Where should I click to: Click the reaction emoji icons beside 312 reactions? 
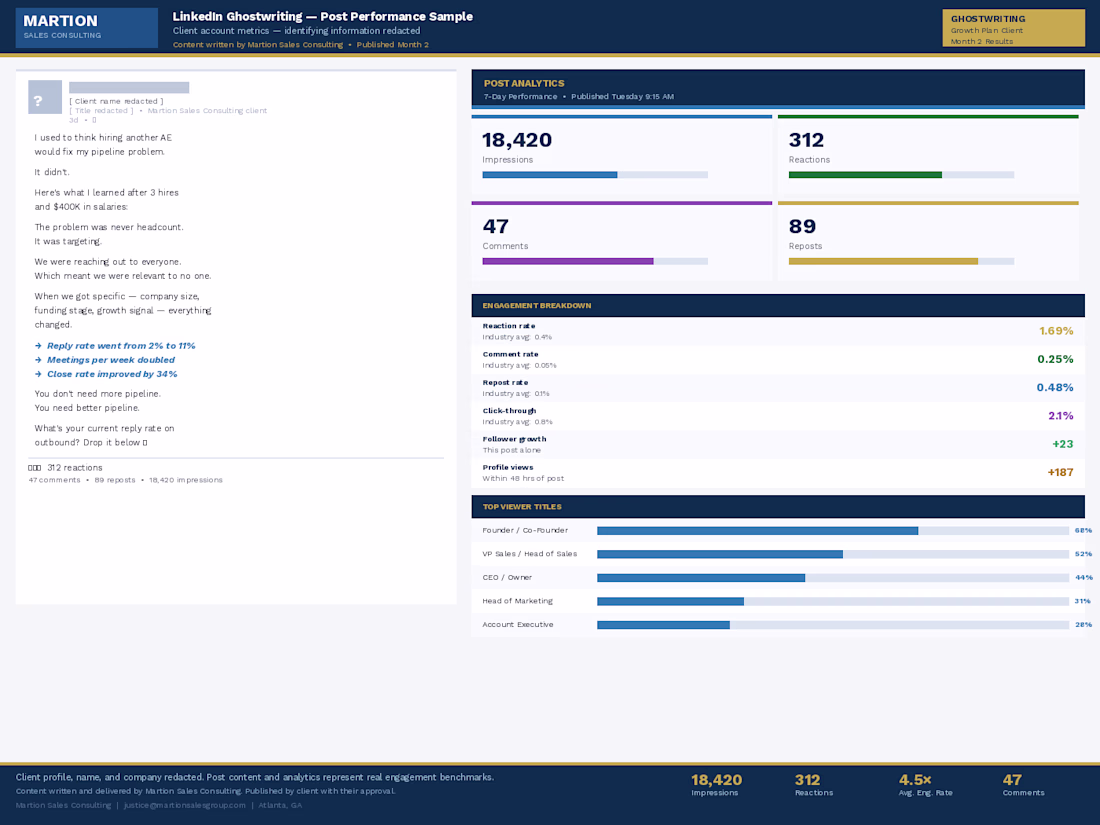click(34, 468)
